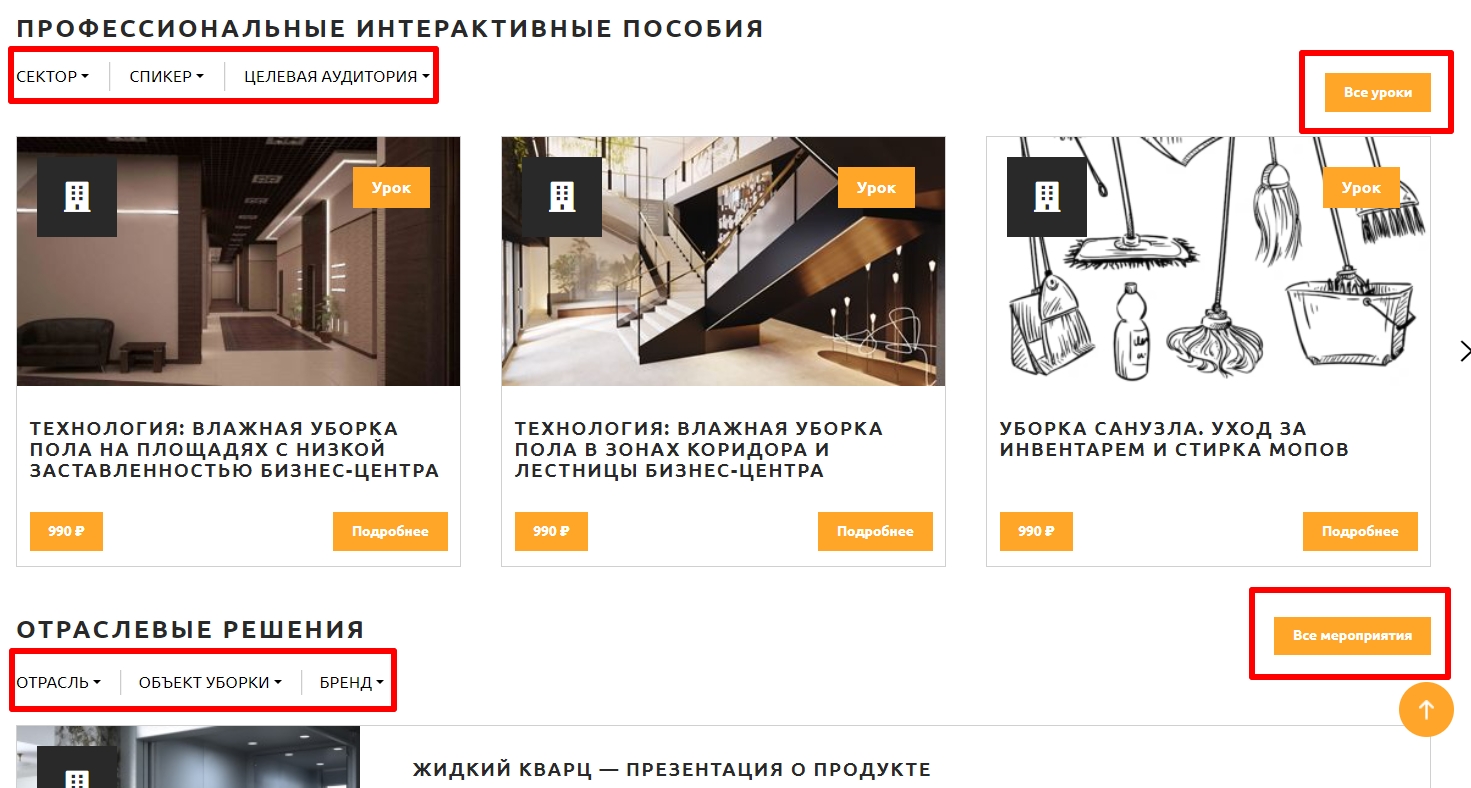
Task: Click the orange scroll-to-top arrow button
Action: [x=1426, y=710]
